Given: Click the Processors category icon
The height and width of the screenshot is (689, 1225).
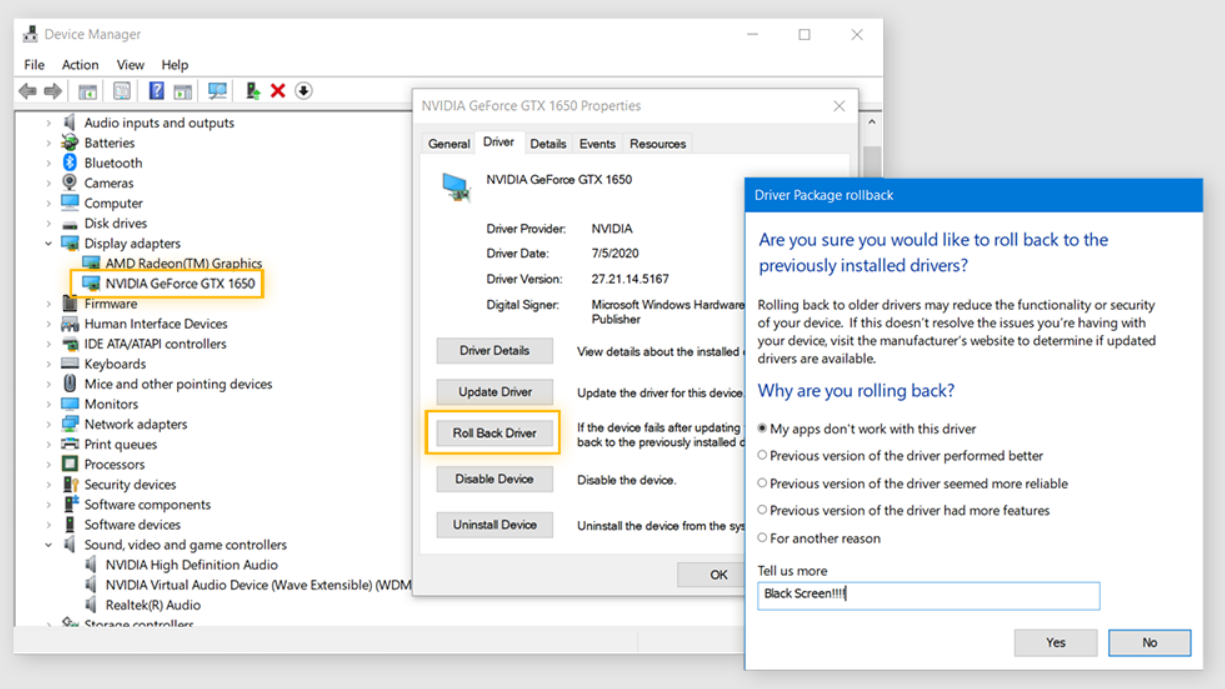Looking at the screenshot, I should (x=70, y=464).
